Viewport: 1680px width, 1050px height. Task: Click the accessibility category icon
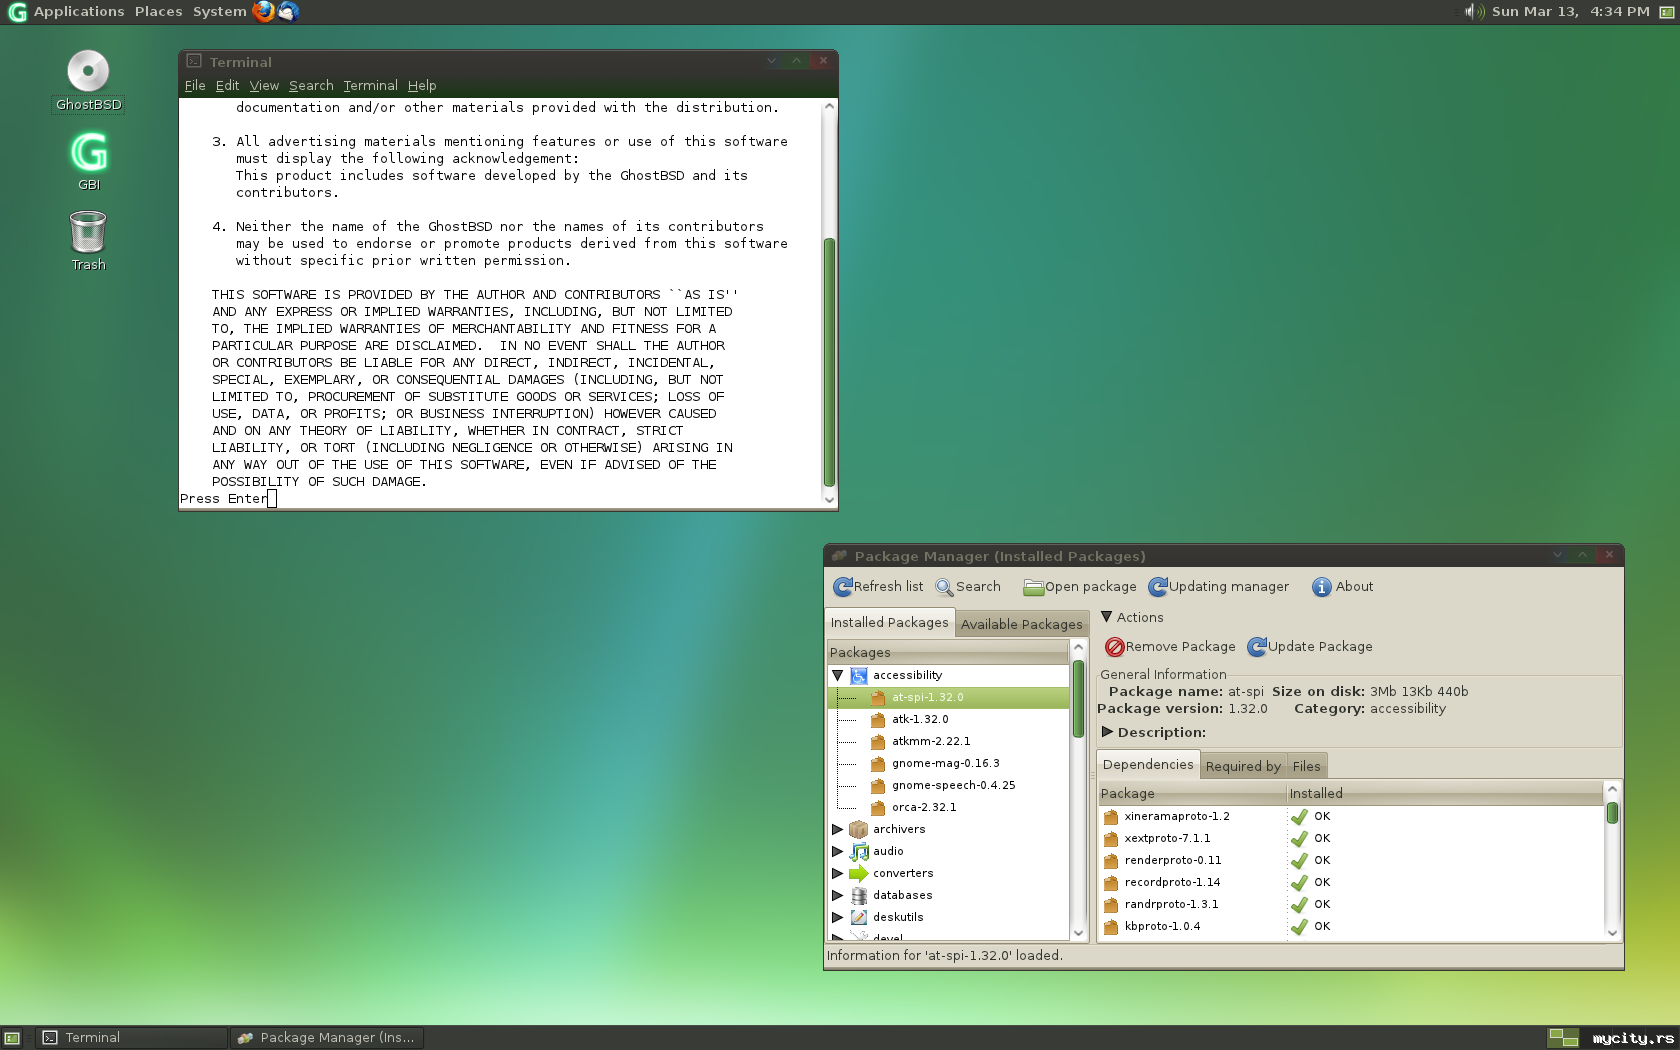(858, 676)
